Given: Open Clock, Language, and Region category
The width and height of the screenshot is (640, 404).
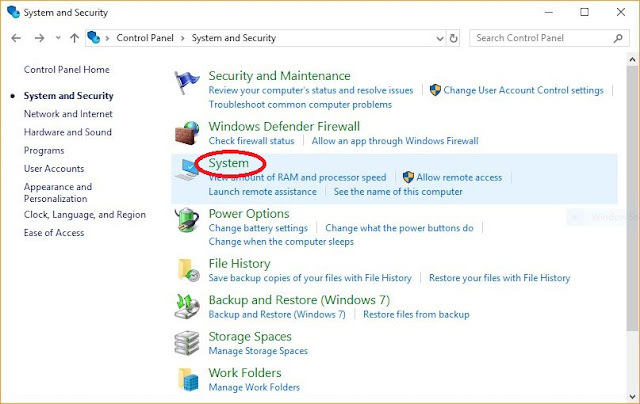Looking at the screenshot, I should 84,215.
